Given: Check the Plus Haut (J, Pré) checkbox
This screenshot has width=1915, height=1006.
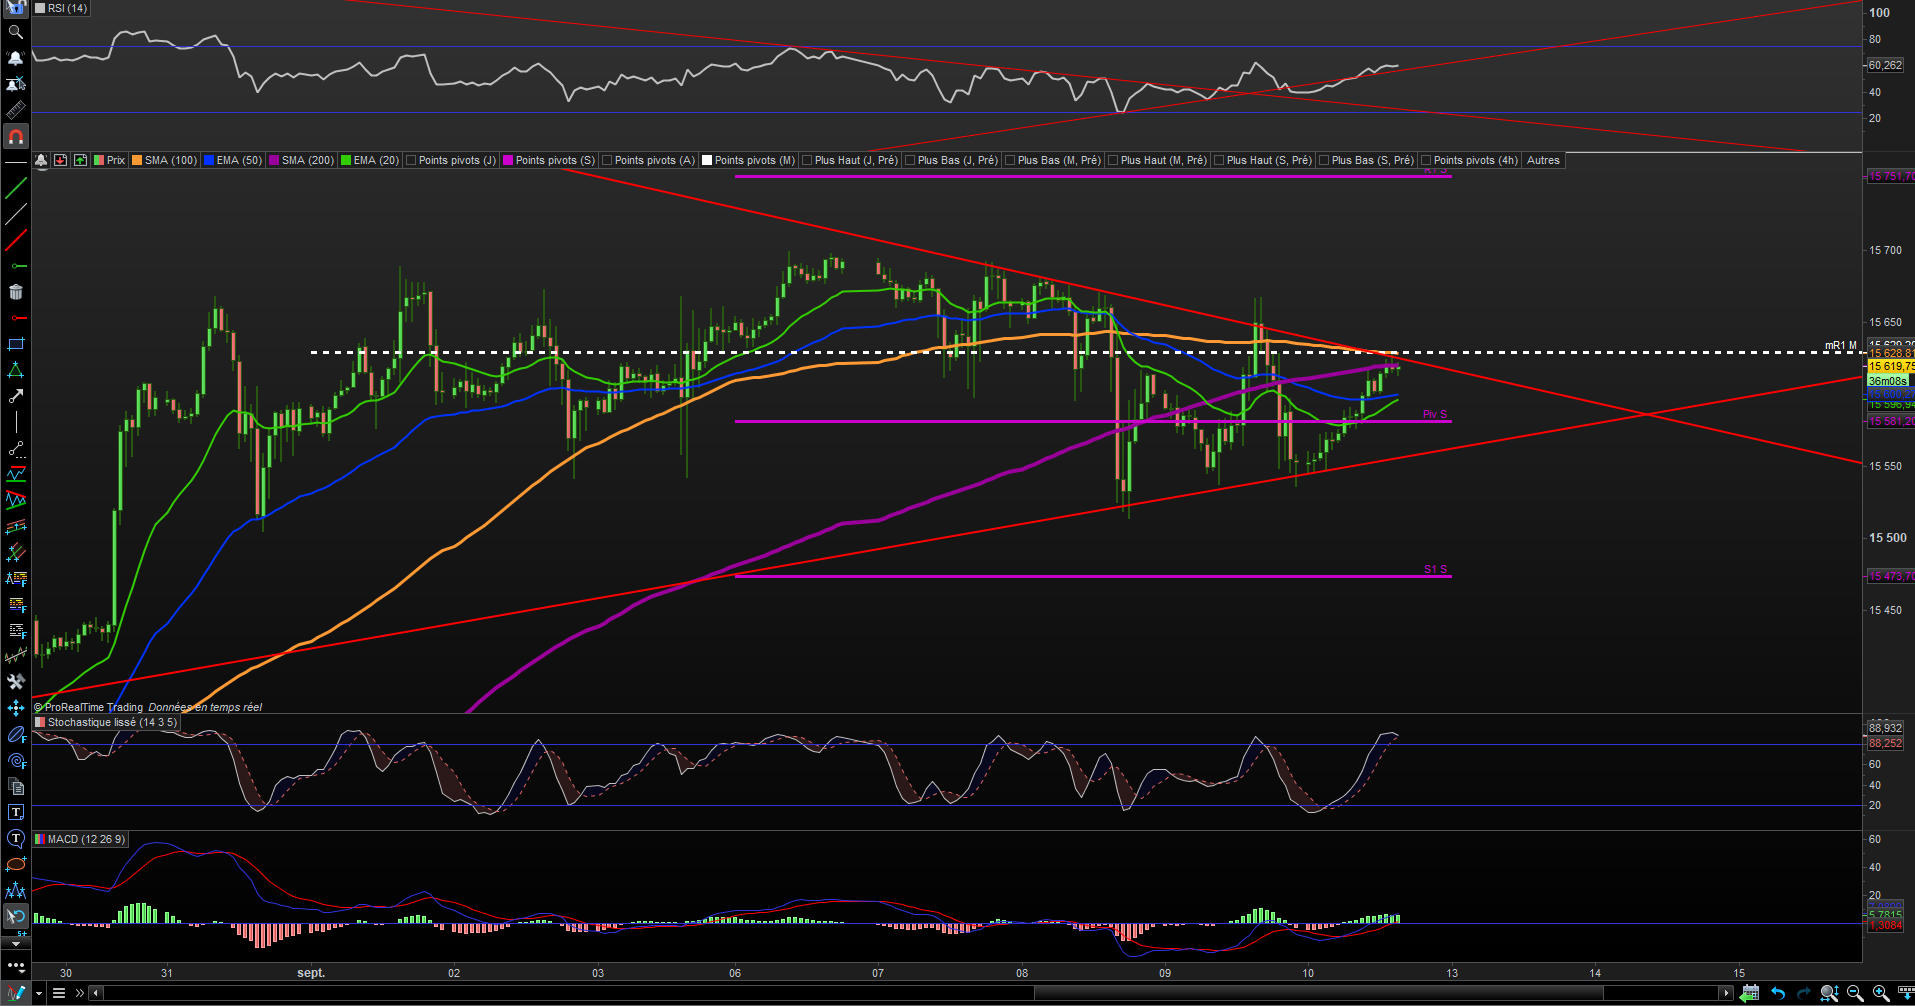Looking at the screenshot, I should (807, 160).
